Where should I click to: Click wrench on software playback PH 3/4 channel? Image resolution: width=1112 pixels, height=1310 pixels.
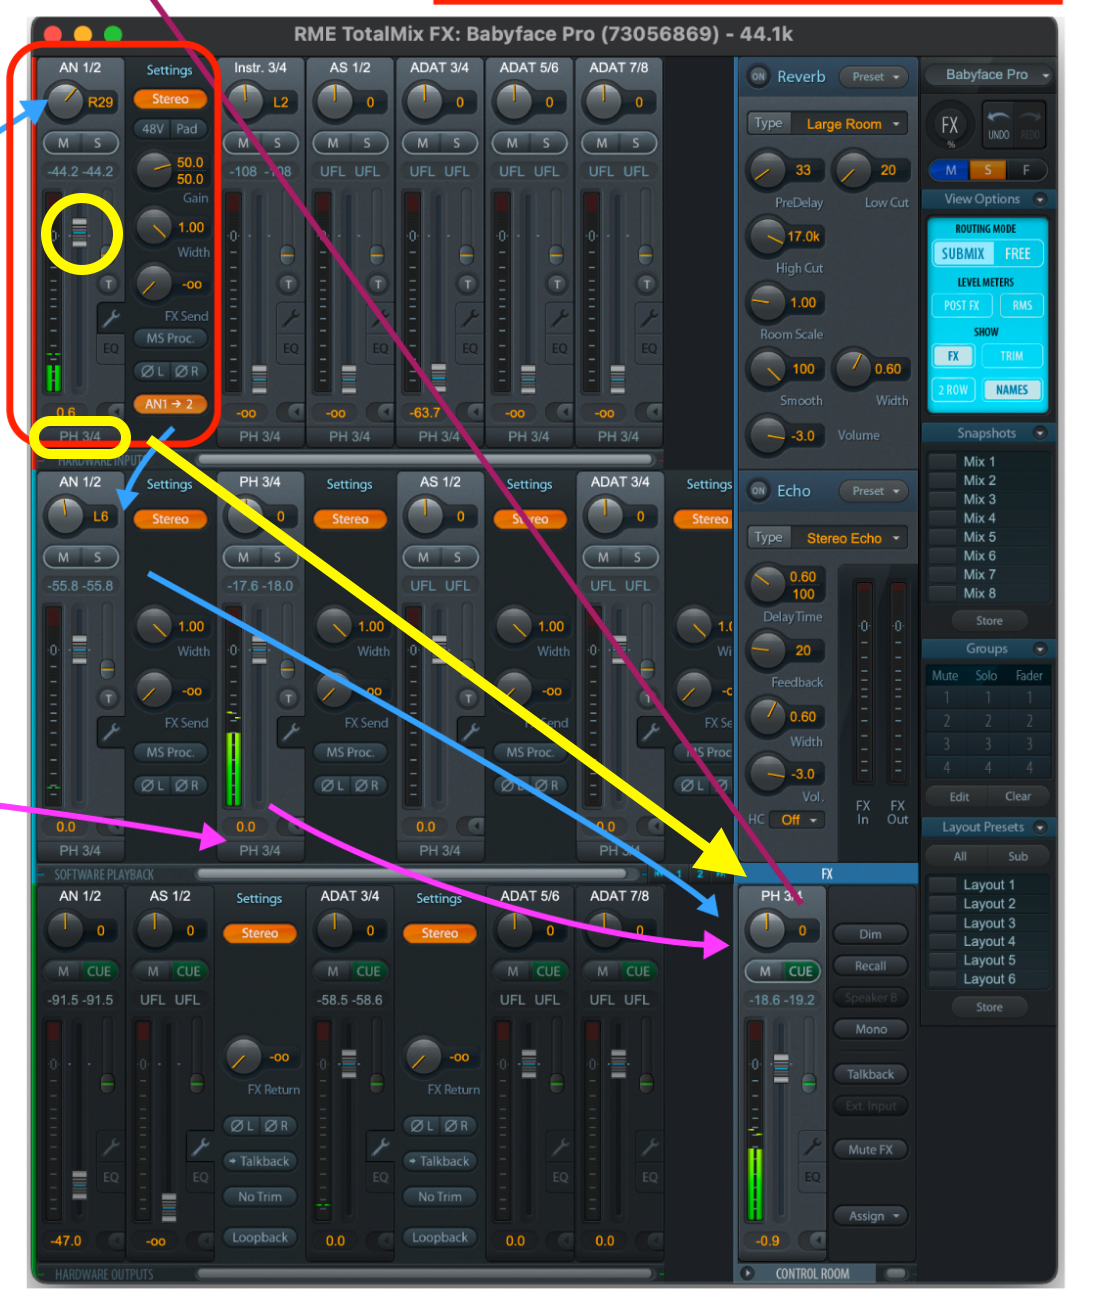(290, 733)
